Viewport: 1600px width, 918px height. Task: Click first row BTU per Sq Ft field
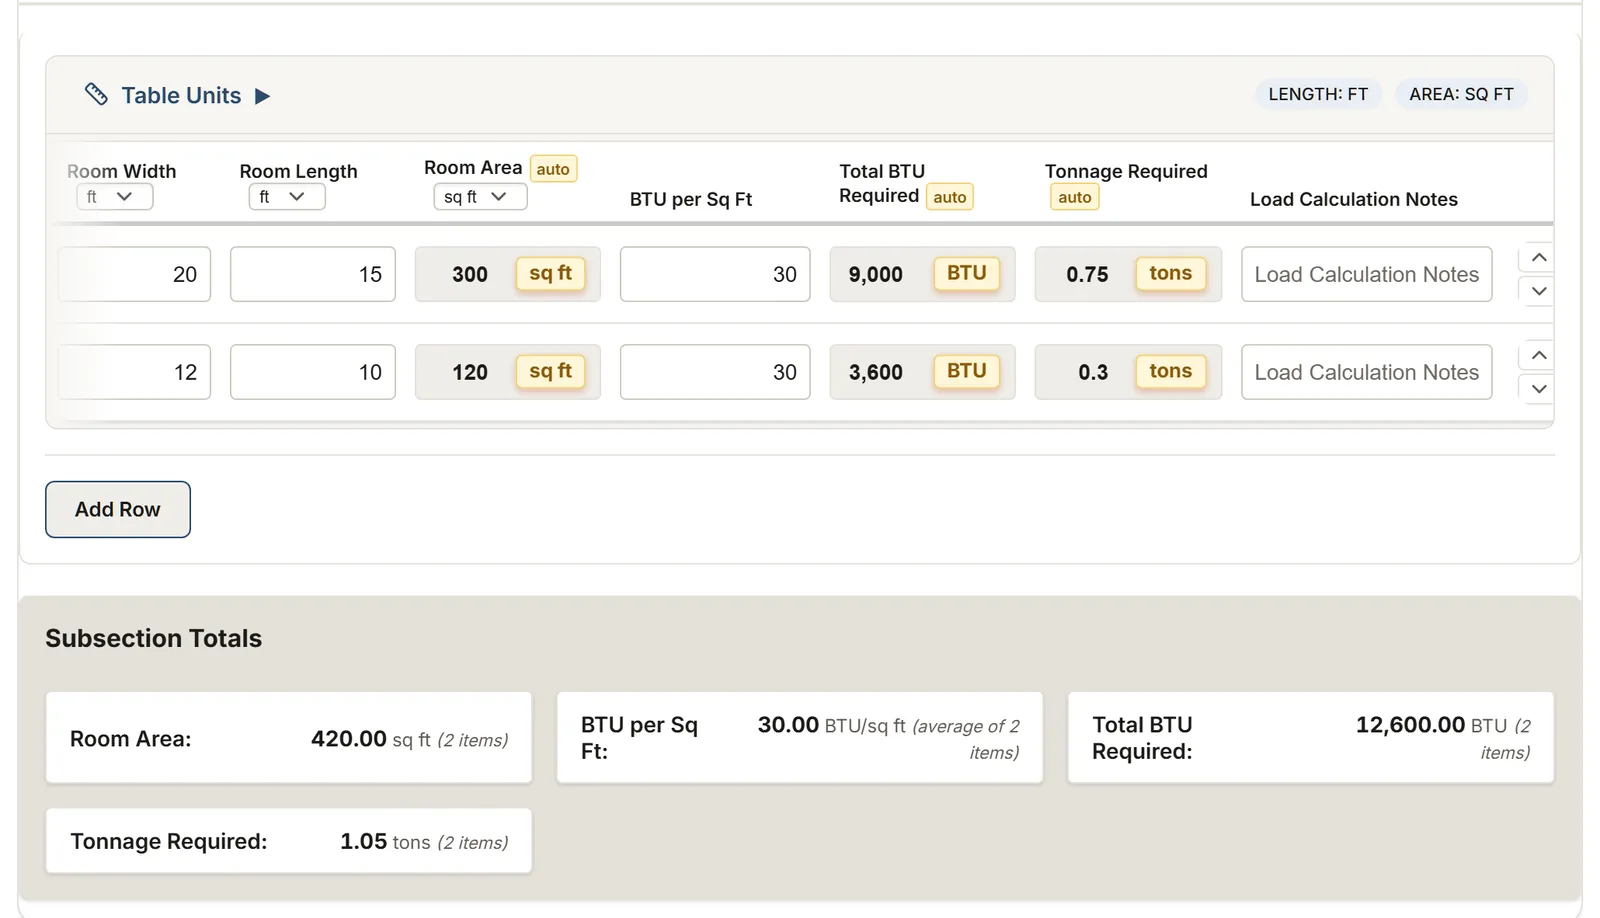[715, 274]
